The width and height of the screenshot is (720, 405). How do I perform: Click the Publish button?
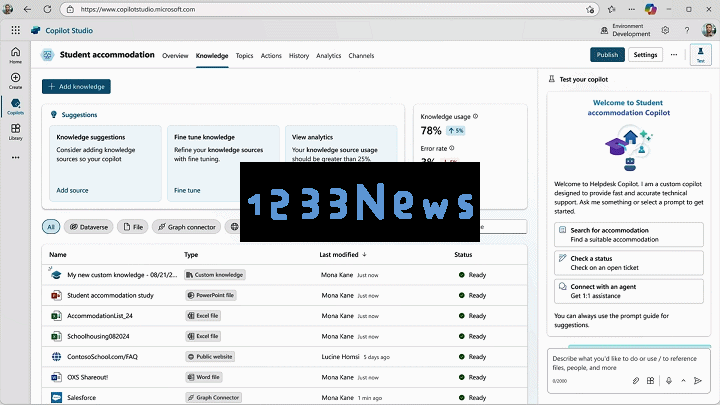[608, 55]
